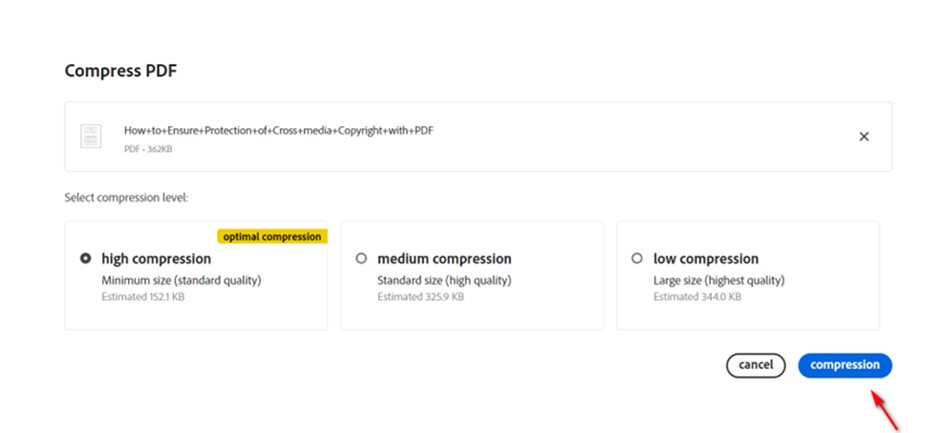Click the How+to+Ensure+Protection file name
Image resolution: width=940 pixels, height=433 pixels.
[x=278, y=130]
